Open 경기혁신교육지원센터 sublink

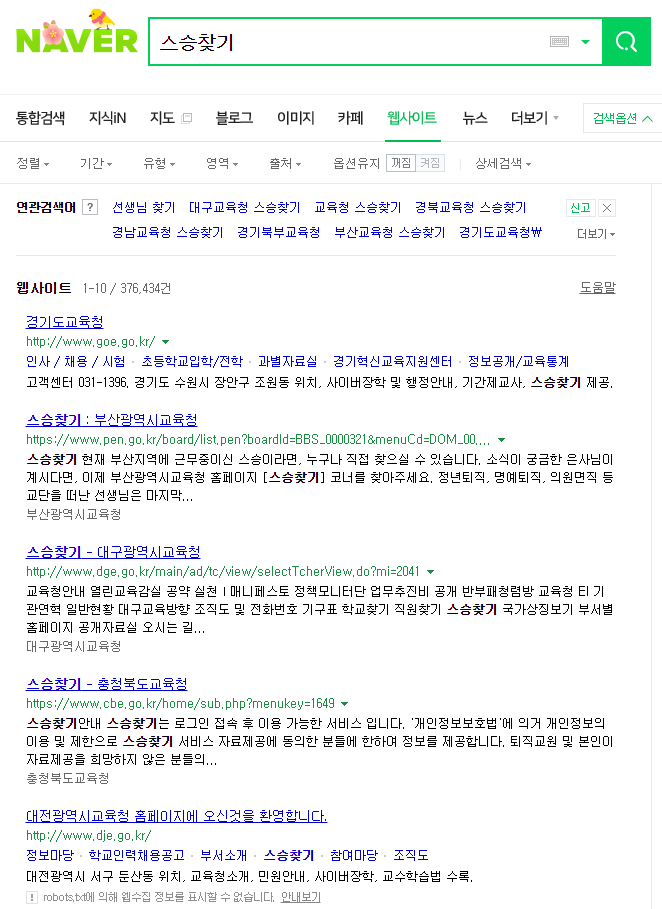pyautogui.click(x=392, y=362)
